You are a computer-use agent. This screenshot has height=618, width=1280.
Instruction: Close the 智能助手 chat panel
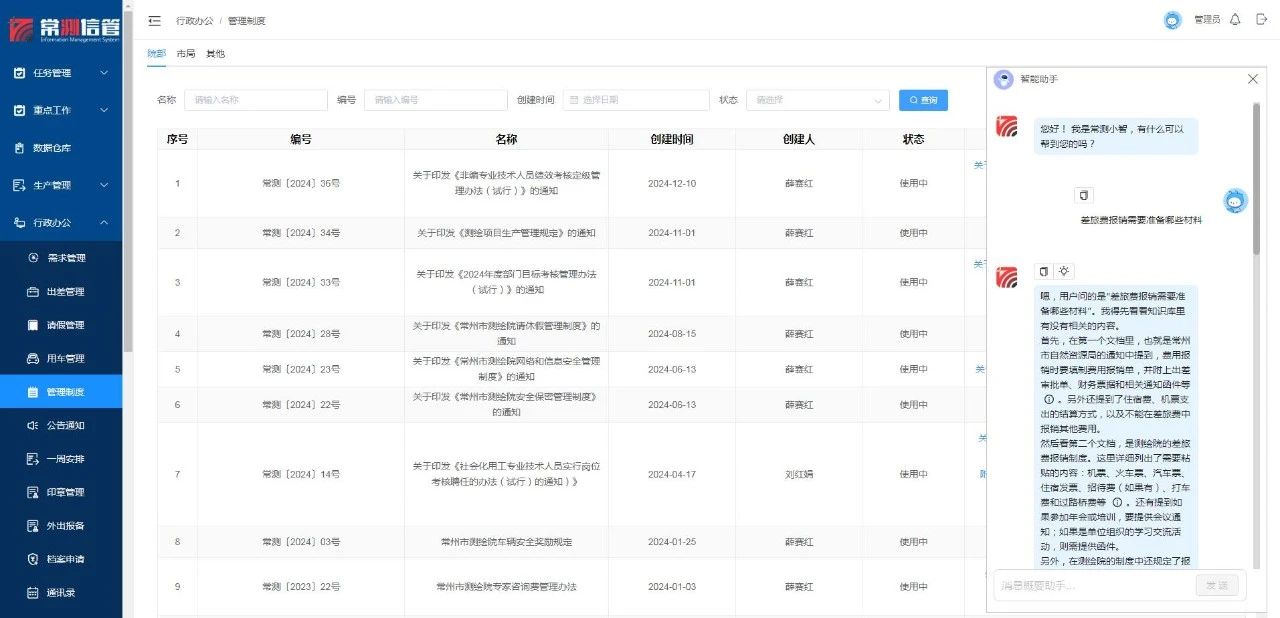pyautogui.click(x=1253, y=79)
